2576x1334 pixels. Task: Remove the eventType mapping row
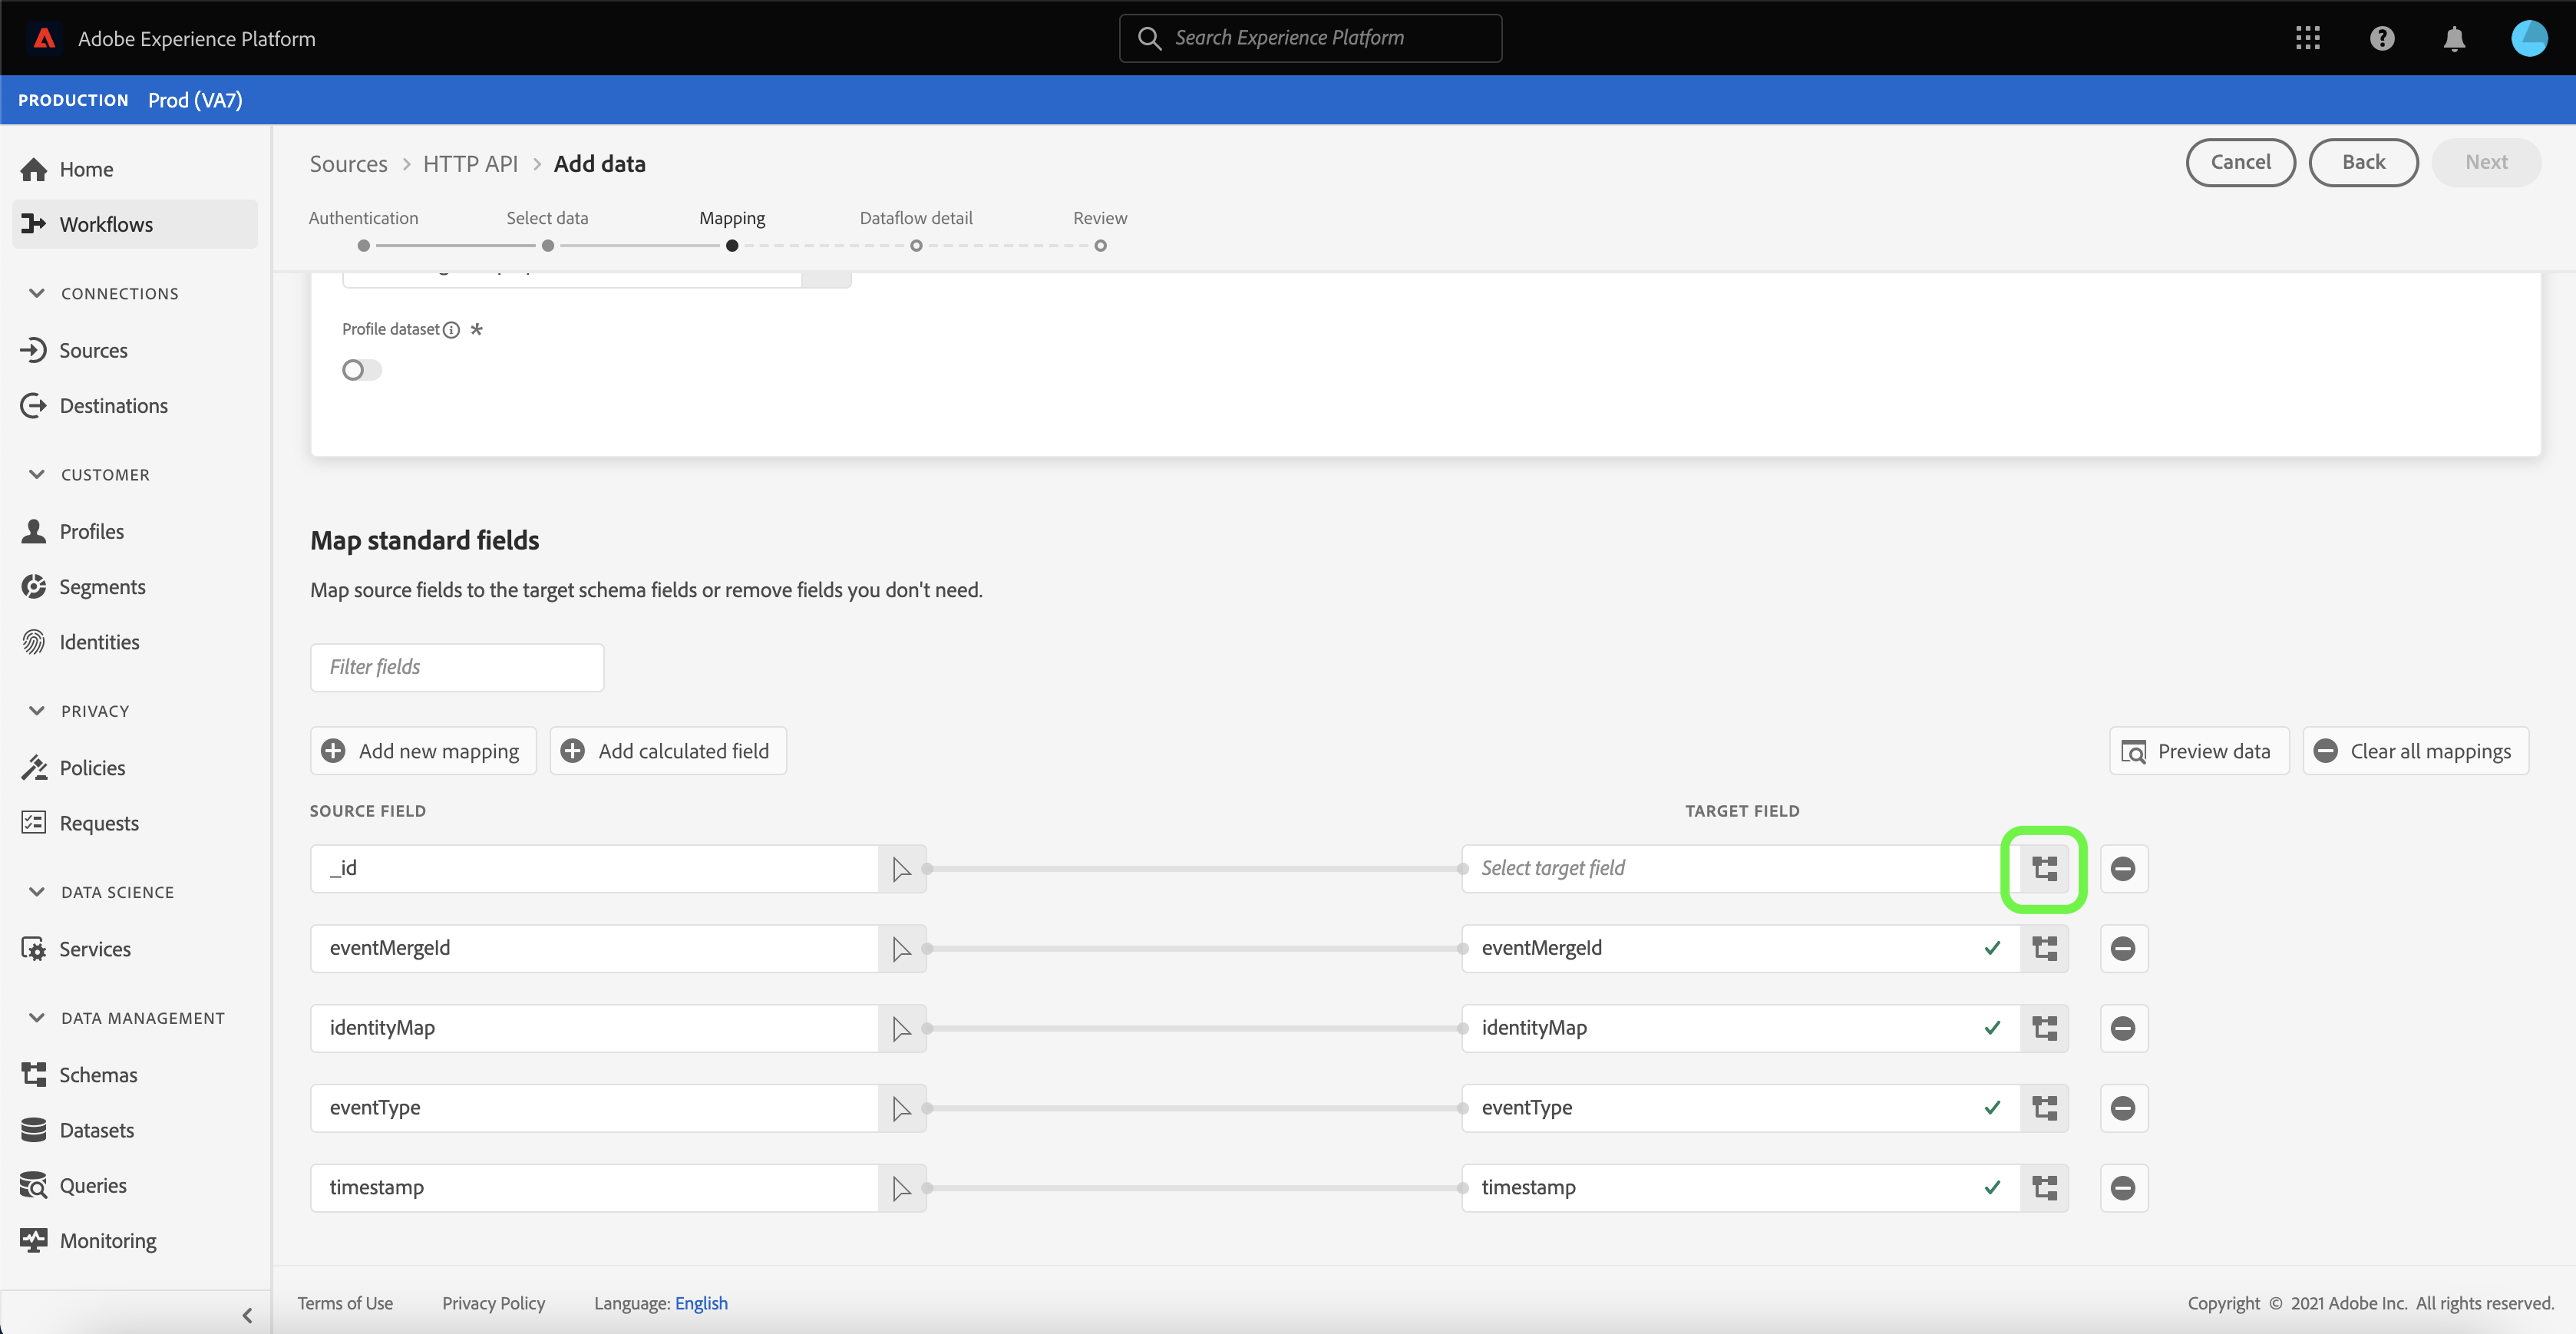(2123, 1108)
